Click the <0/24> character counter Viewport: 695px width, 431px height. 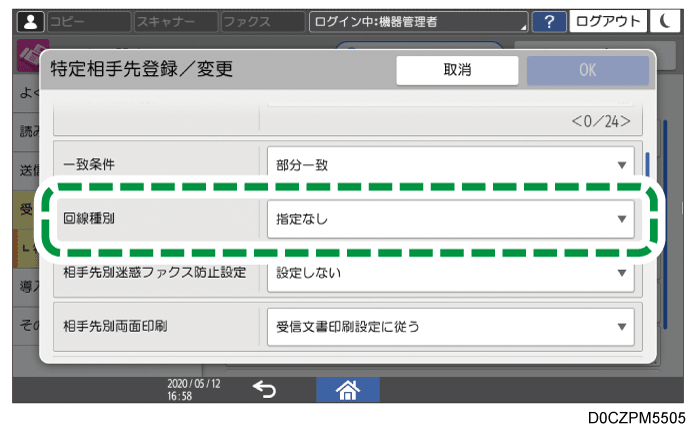point(601,121)
